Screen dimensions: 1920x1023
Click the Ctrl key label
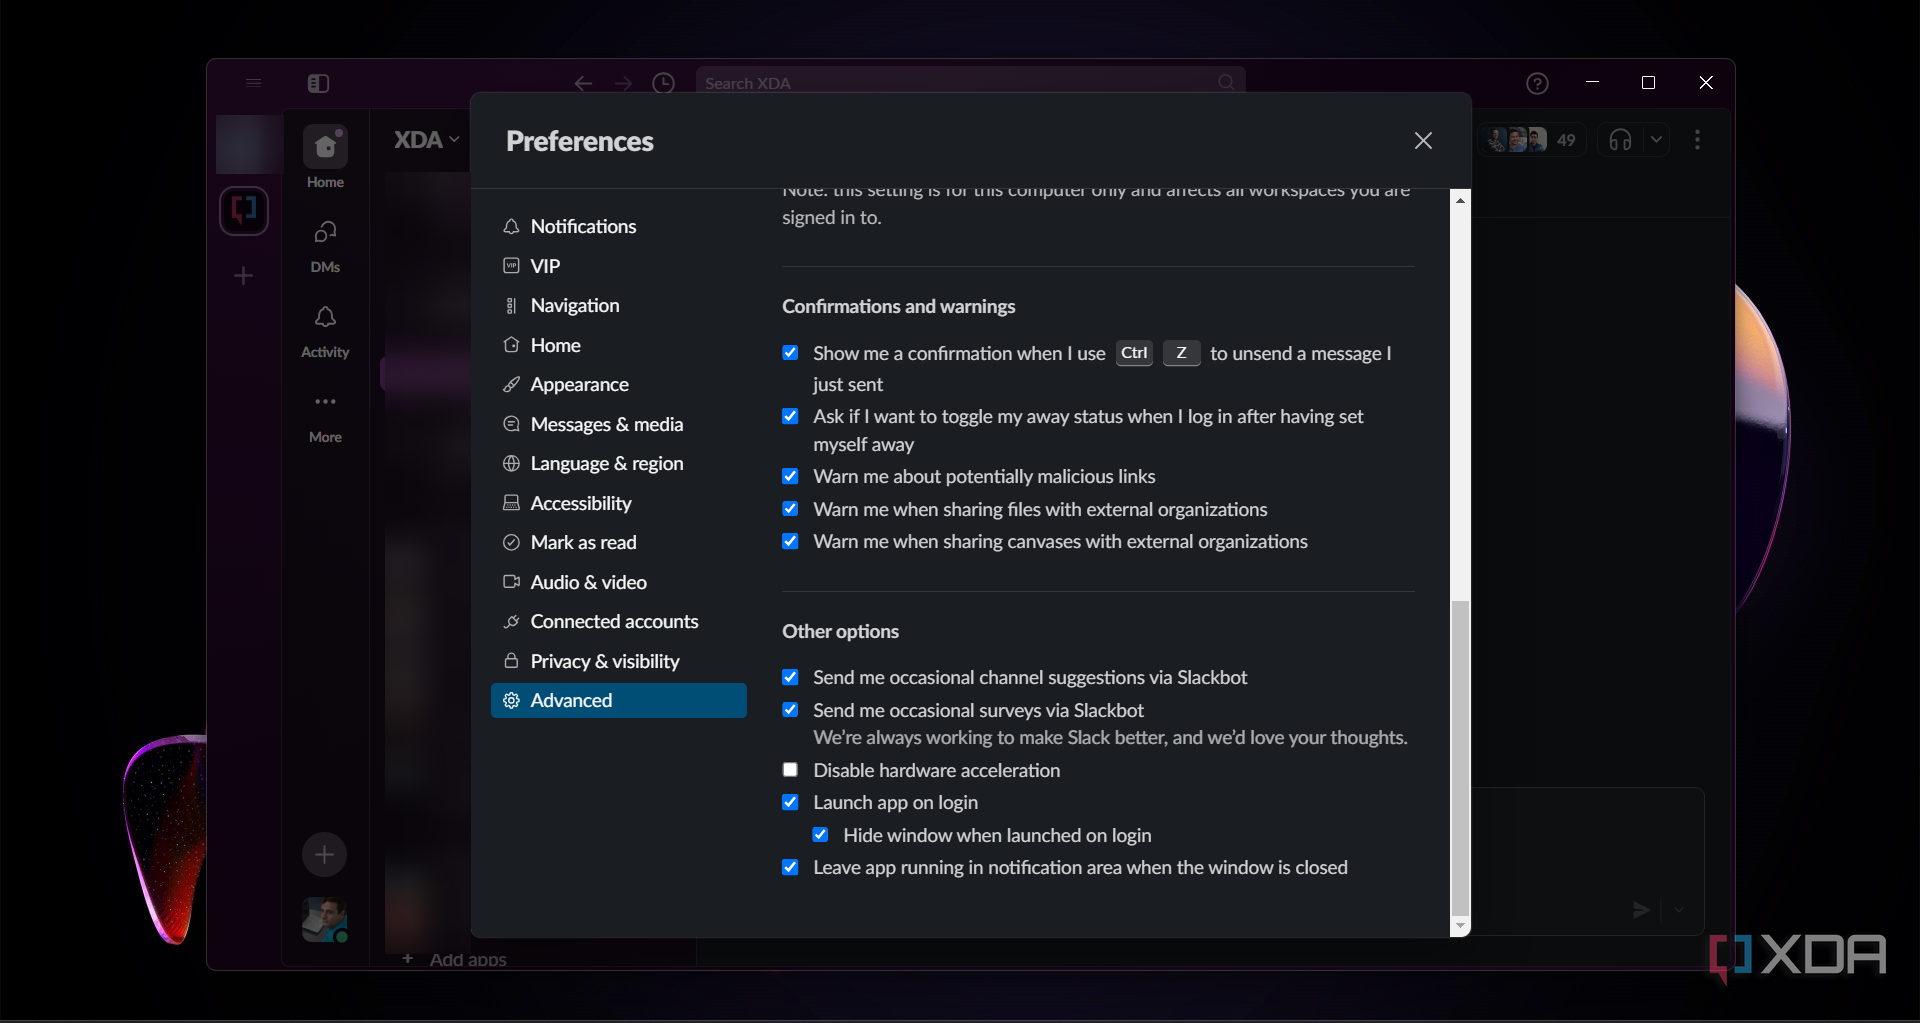tap(1134, 353)
